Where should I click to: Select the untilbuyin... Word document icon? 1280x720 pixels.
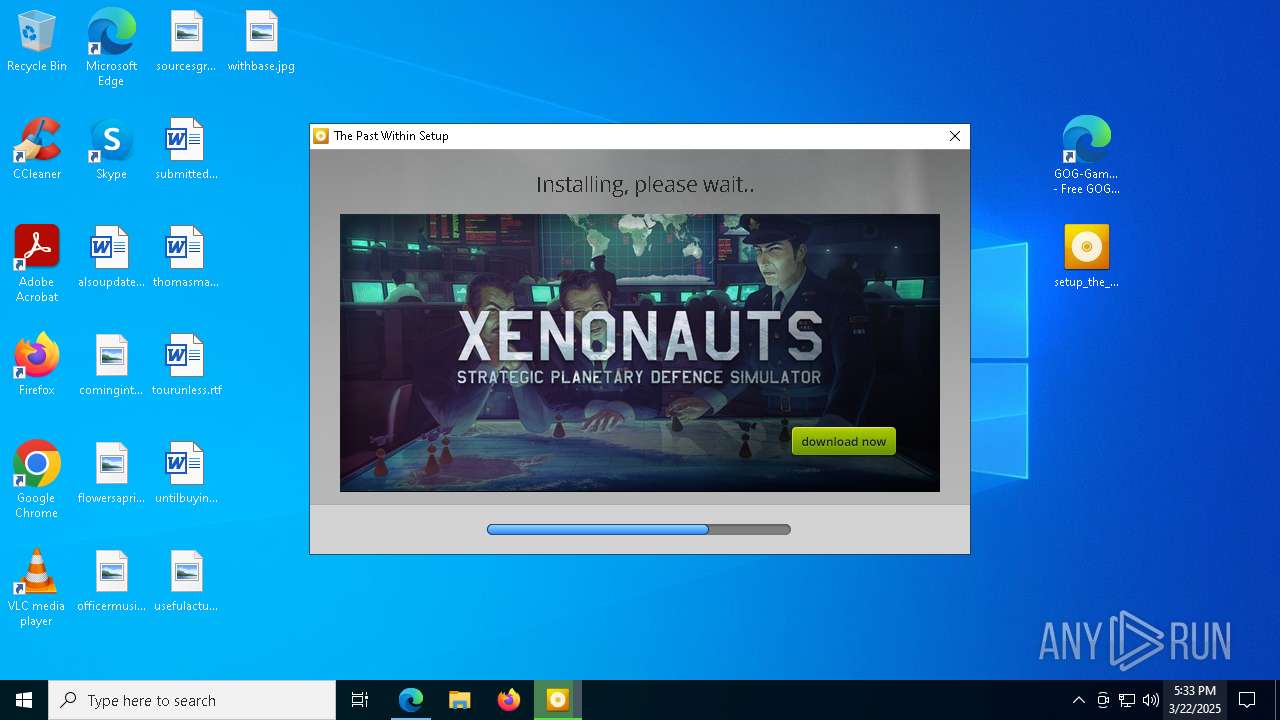click(x=186, y=474)
